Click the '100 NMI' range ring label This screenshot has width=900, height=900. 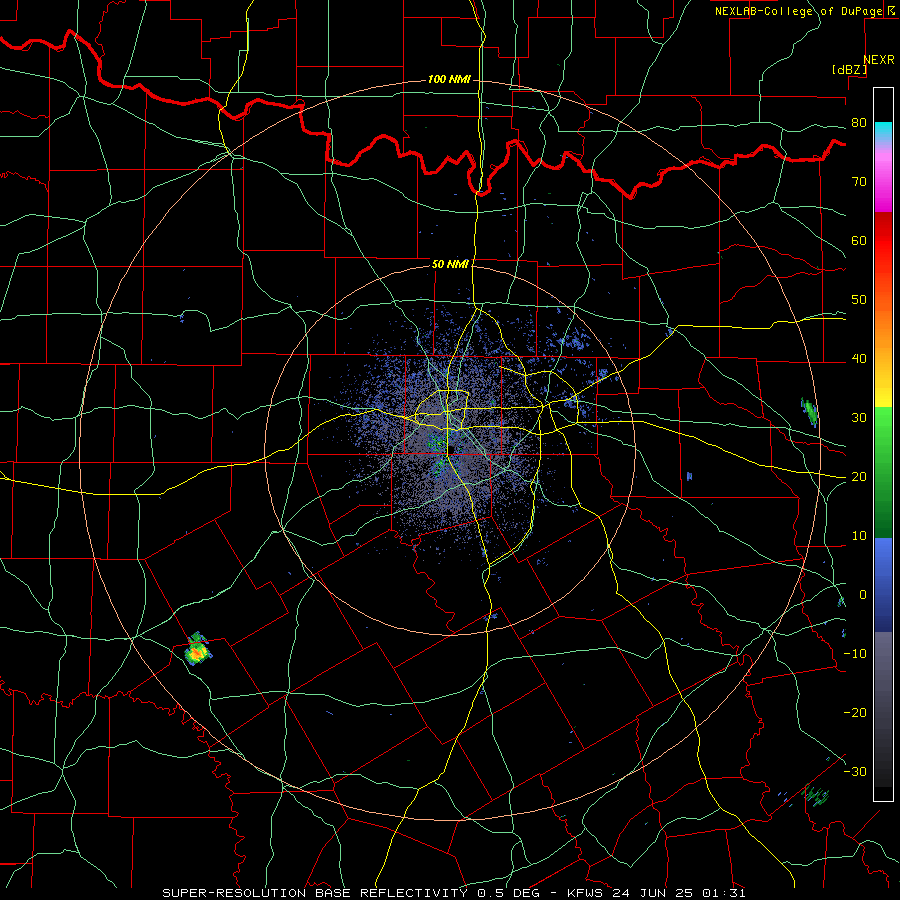[x=449, y=79]
